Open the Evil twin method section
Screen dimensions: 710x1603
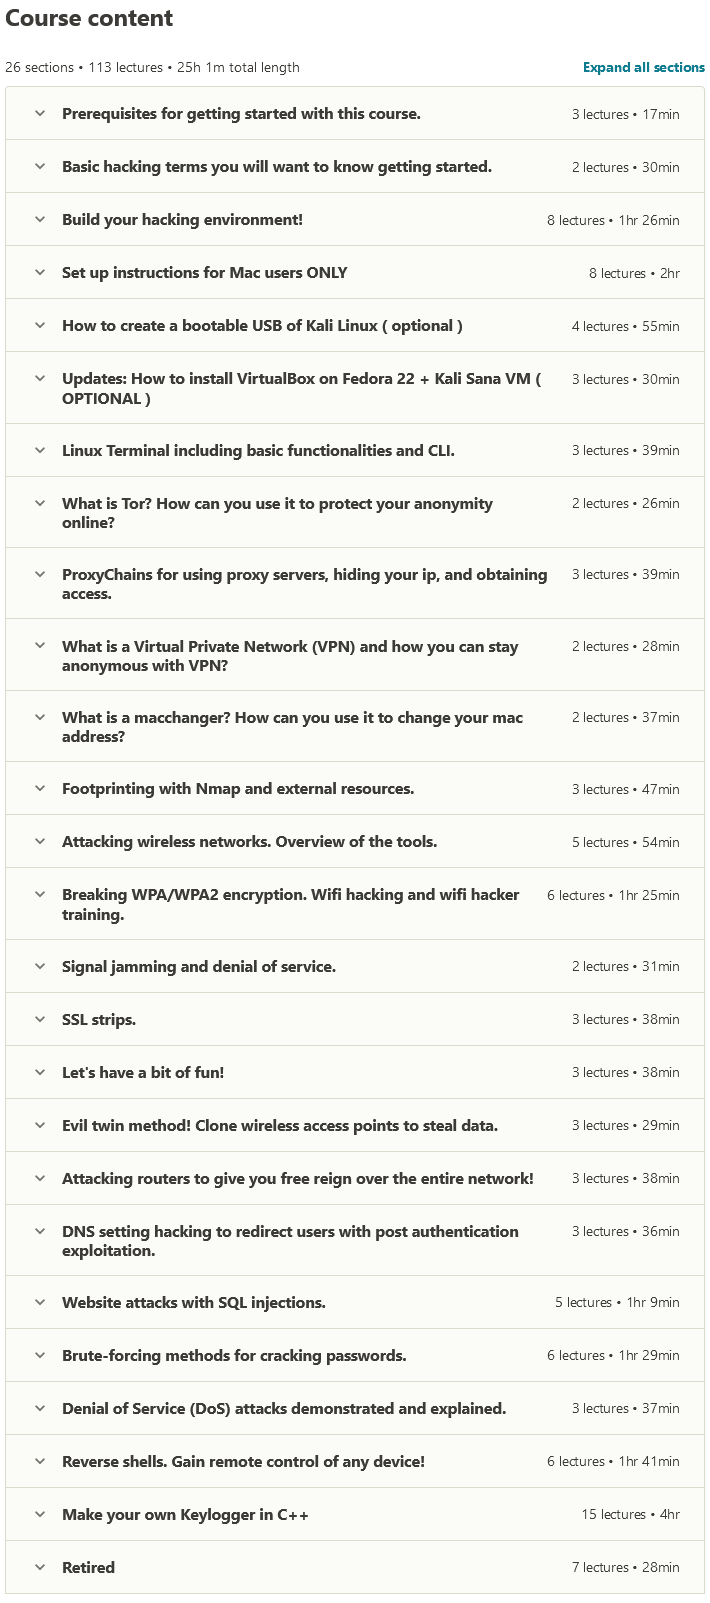point(280,1125)
